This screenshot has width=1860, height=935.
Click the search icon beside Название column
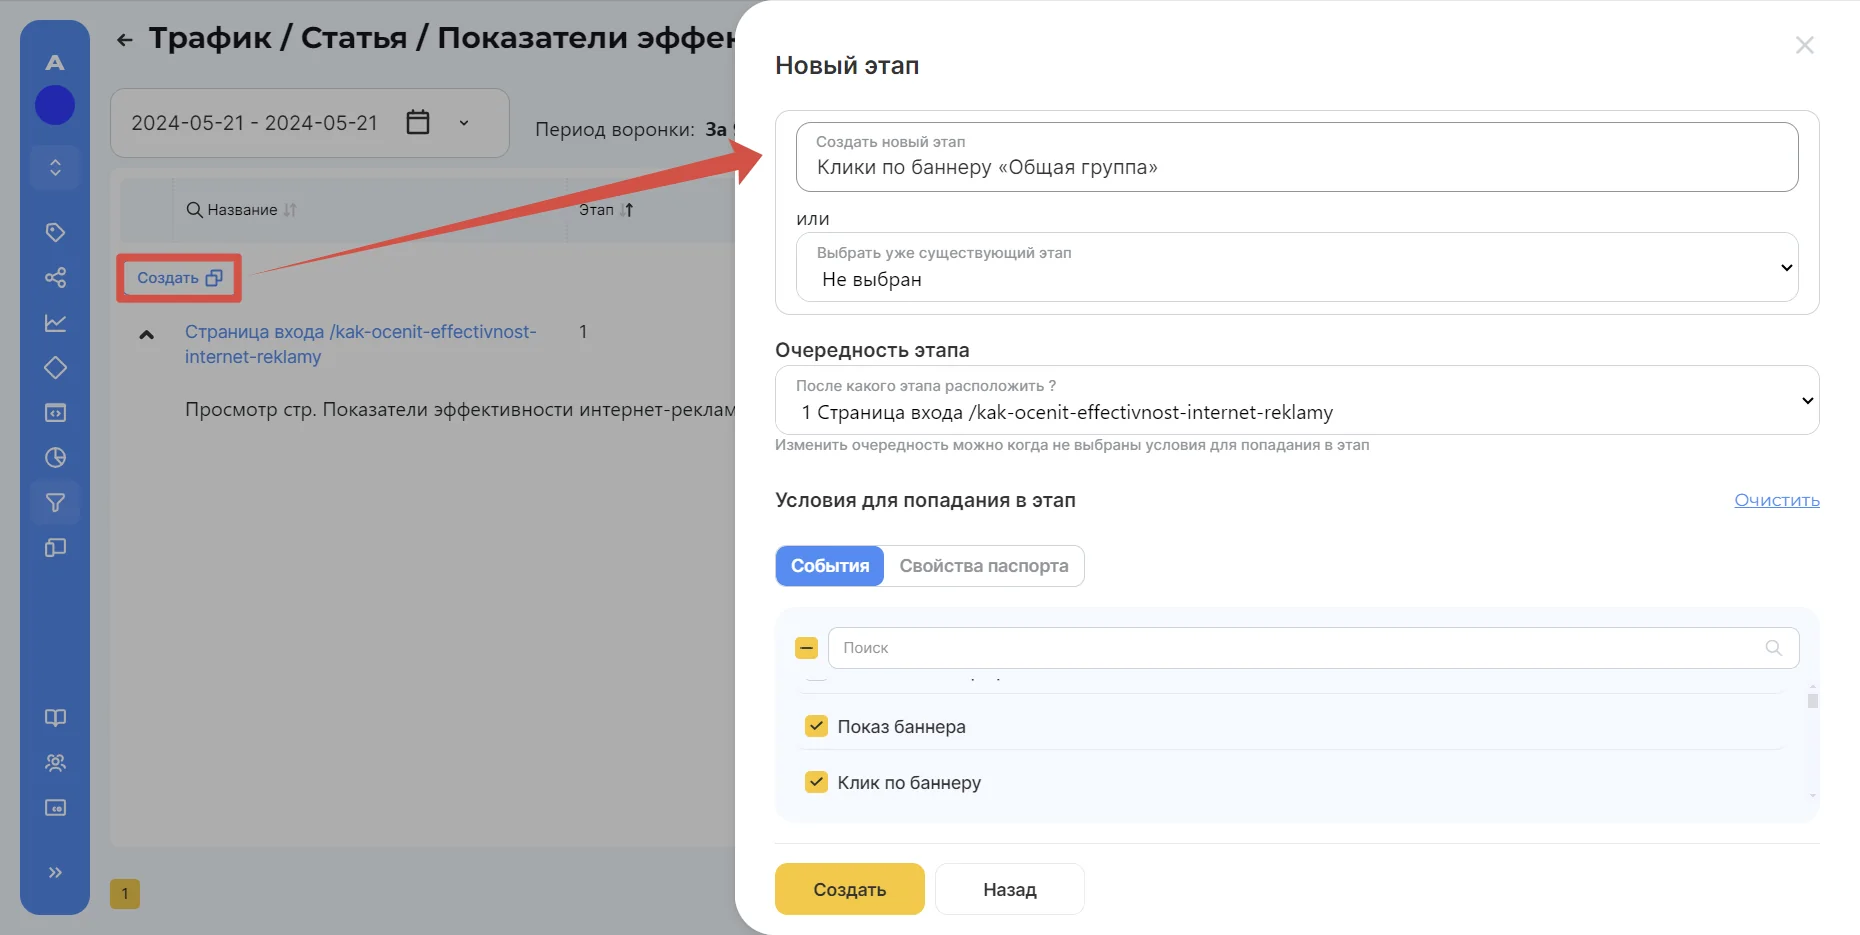195,210
